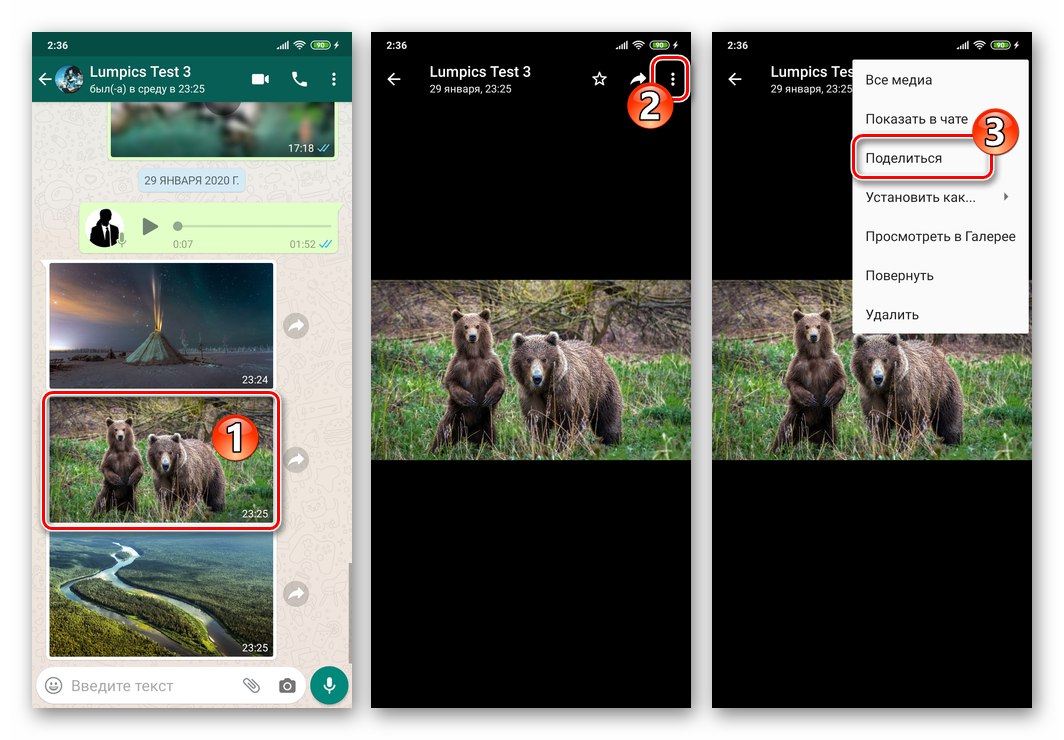
Task: Choose Показать в чате menu entry
Action: [x=916, y=118]
